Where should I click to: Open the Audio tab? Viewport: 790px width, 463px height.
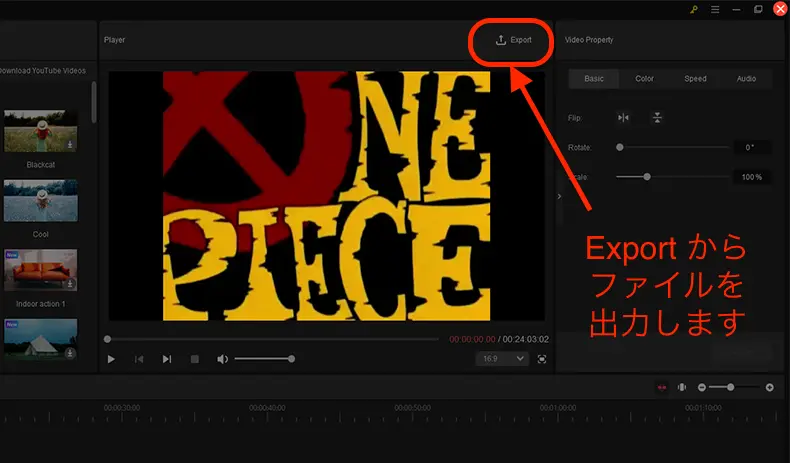point(746,79)
